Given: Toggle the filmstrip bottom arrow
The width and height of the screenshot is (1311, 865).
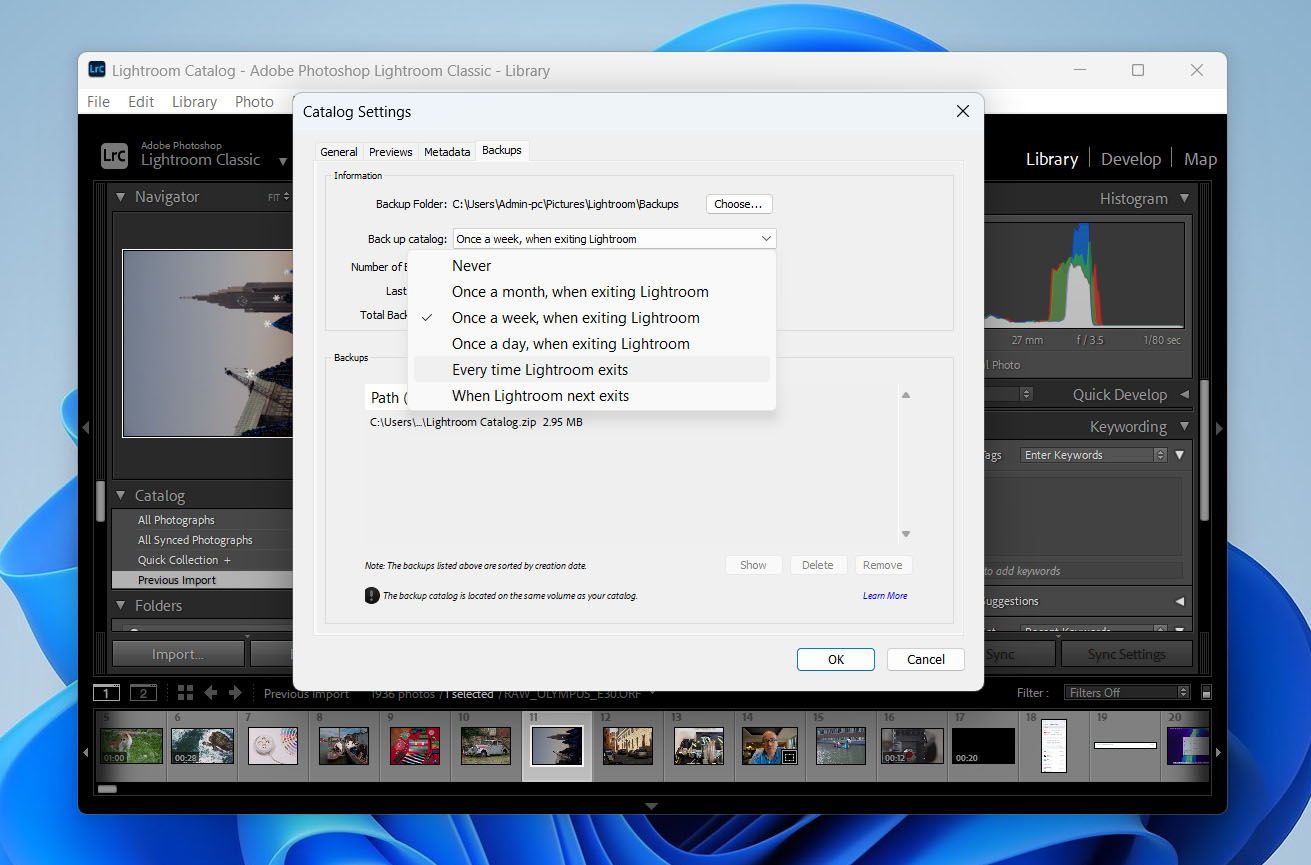Looking at the screenshot, I should pos(652,806).
